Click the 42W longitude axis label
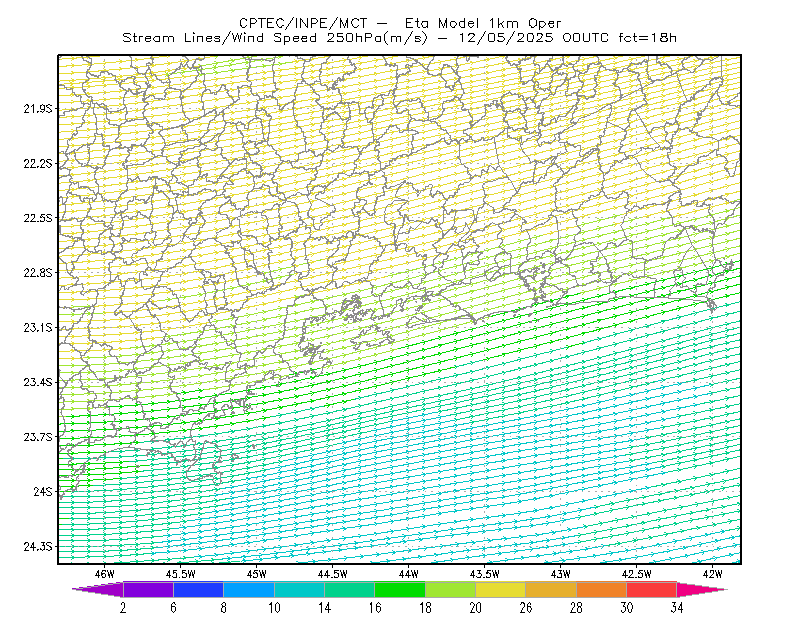Screen dimensions: 800x618 (713, 574)
